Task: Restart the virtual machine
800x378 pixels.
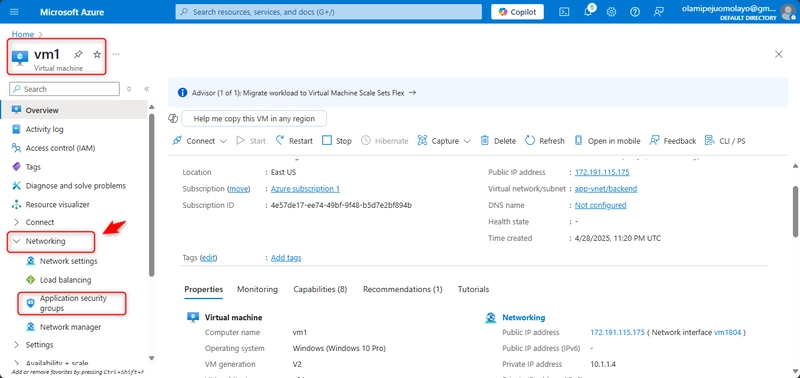Action: click(x=294, y=141)
